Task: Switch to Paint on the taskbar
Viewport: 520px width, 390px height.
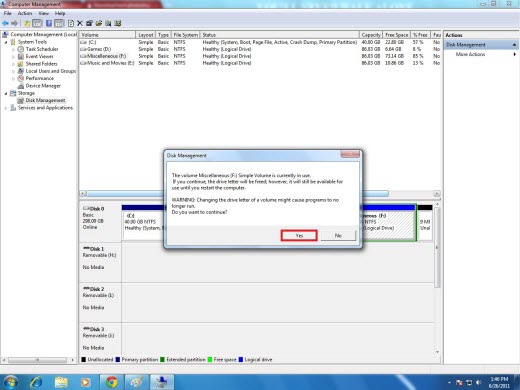Action: pyautogui.click(x=136, y=382)
